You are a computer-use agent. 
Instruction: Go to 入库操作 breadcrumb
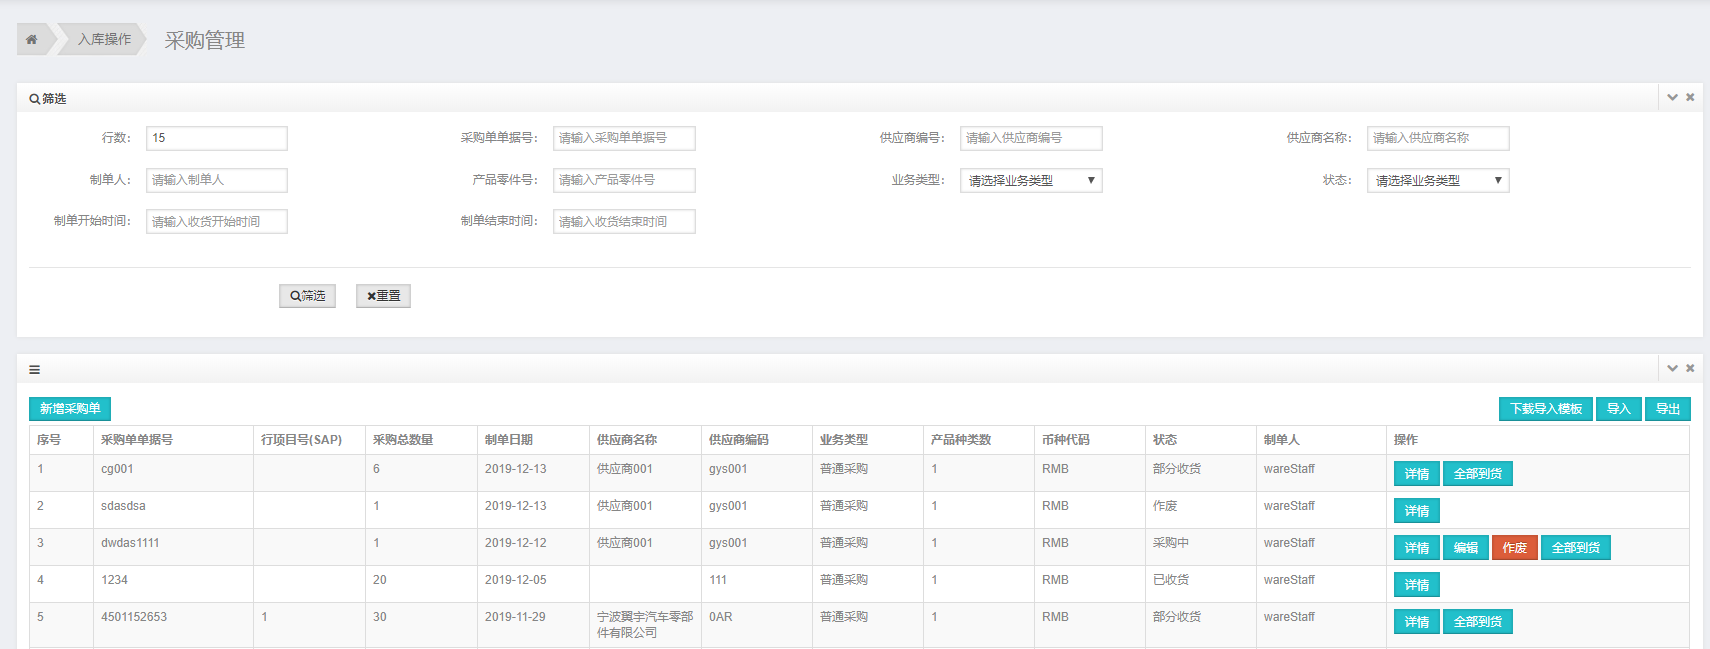click(x=104, y=39)
